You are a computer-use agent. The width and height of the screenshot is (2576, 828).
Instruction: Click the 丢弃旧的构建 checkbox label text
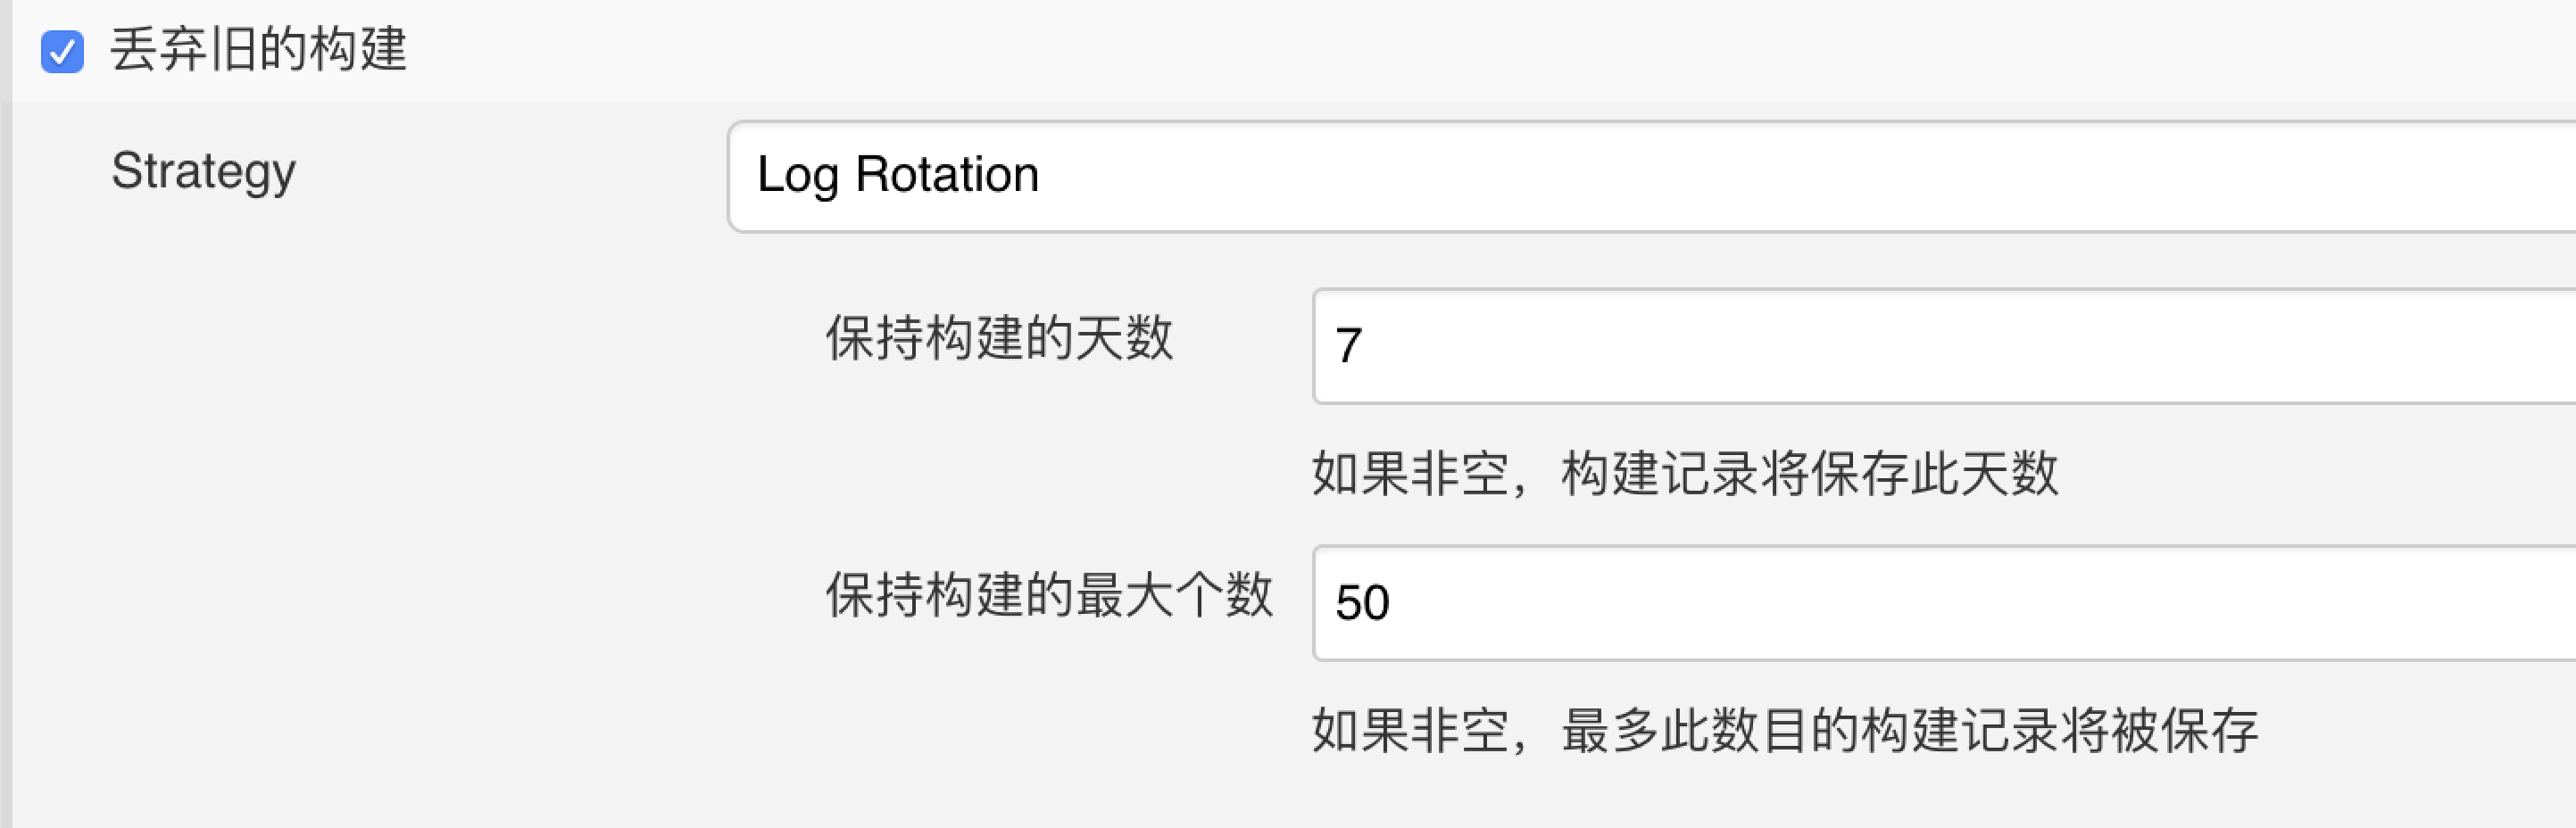click(258, 50)
